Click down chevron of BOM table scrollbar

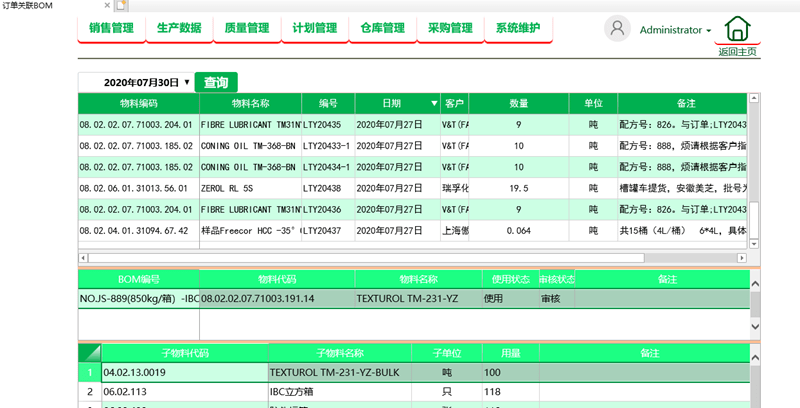(755, 326)
